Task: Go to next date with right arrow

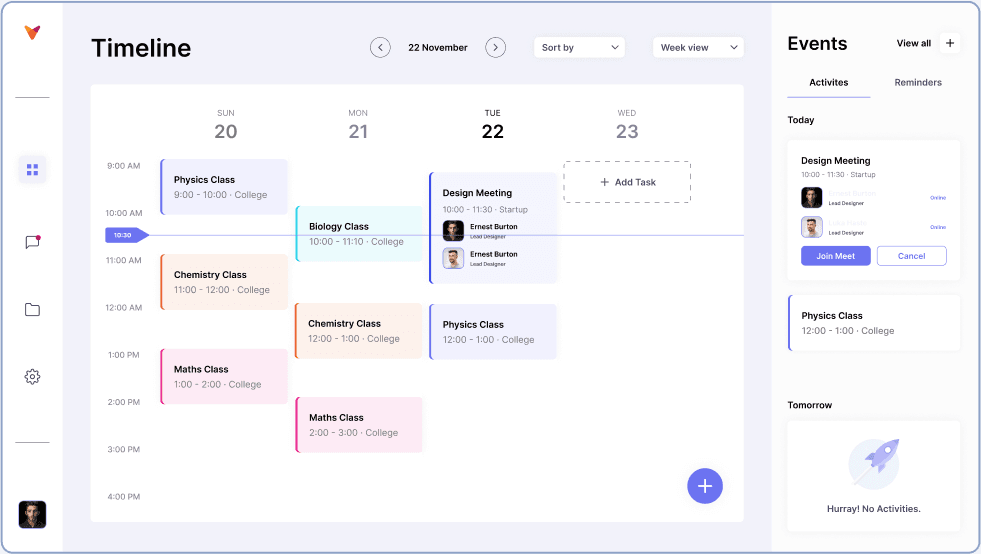Action: click(496, 48)
